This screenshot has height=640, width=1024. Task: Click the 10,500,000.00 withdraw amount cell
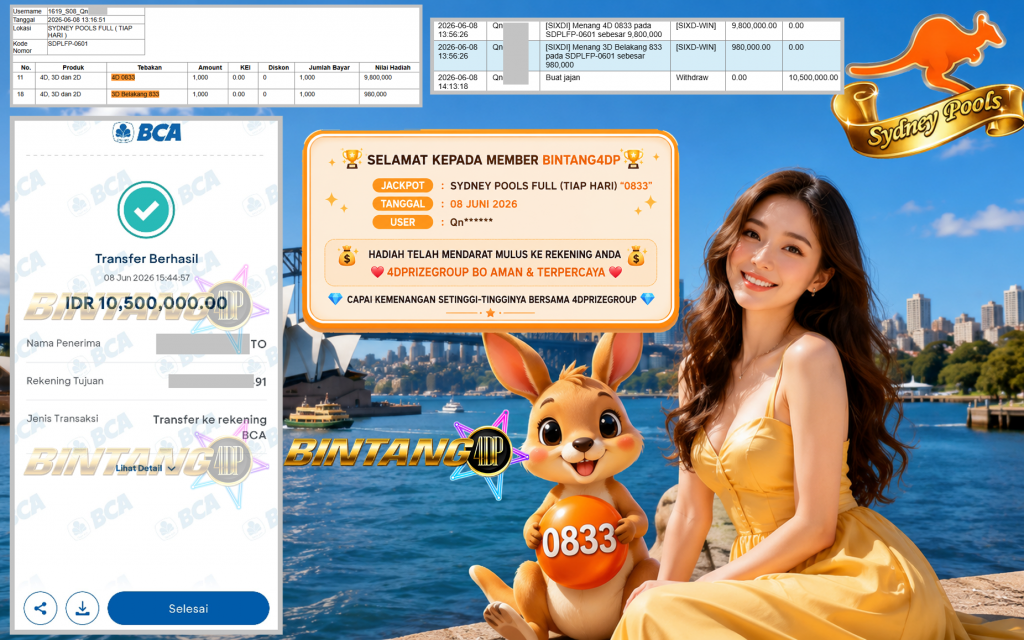813,78
